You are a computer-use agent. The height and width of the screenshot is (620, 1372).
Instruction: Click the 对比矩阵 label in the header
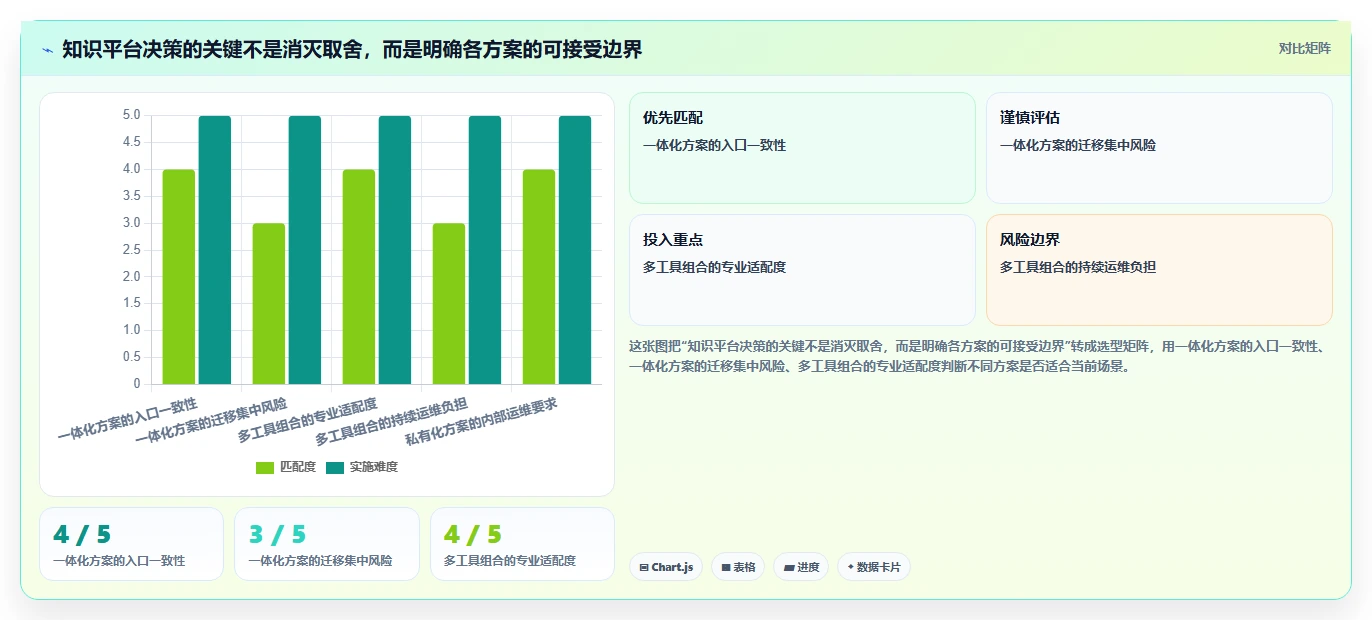coord(1304,48)
